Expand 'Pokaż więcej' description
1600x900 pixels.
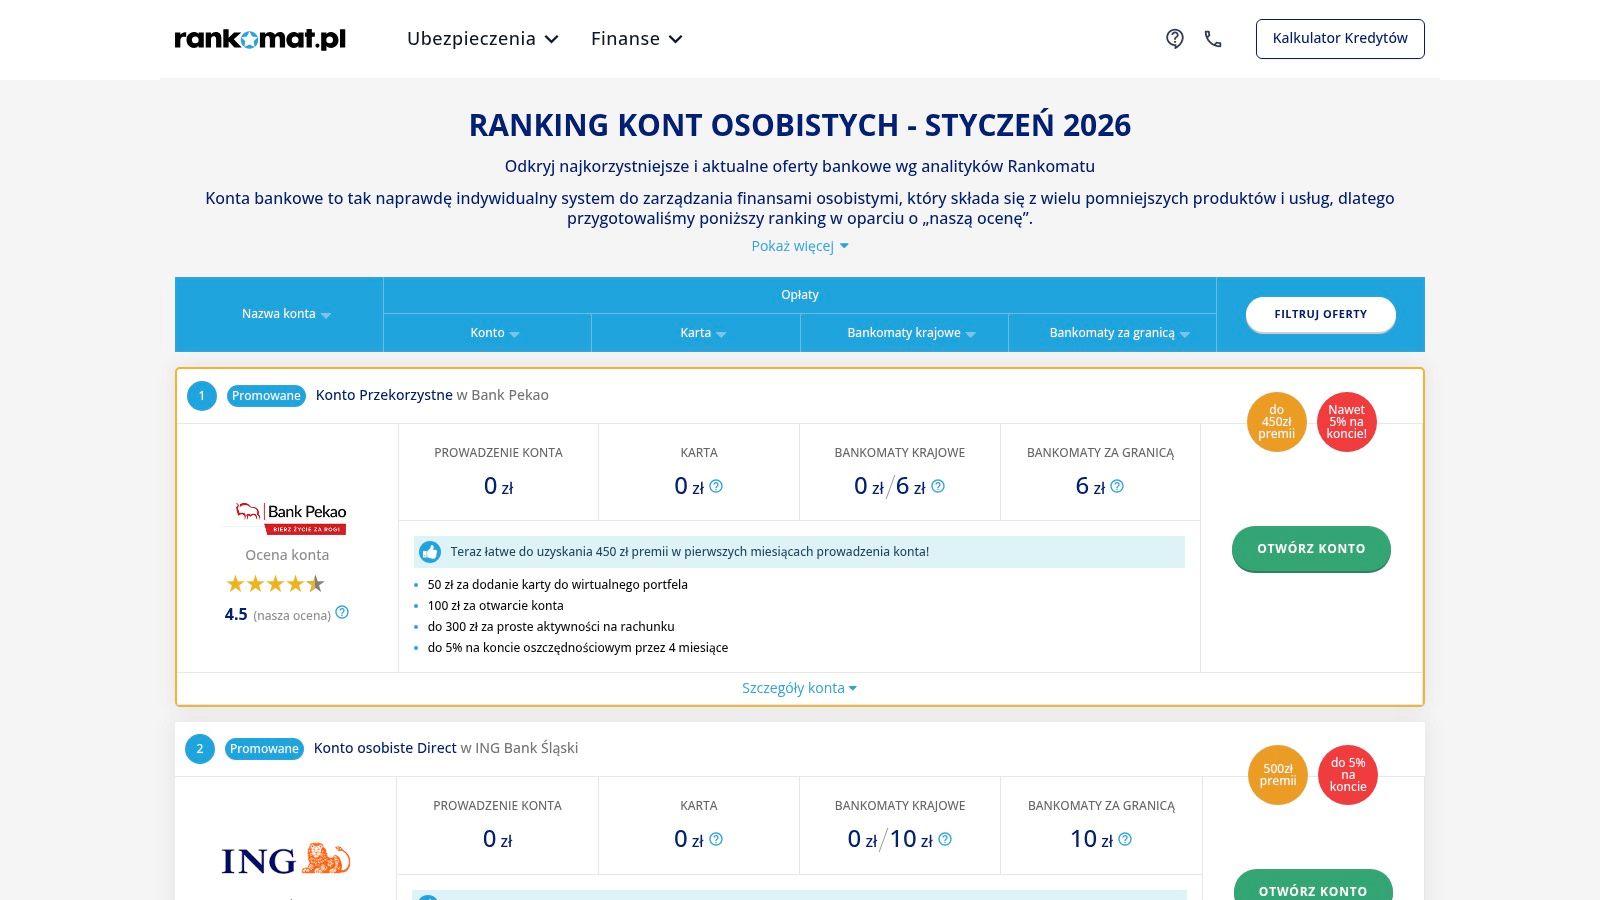[x=800, y=246]
